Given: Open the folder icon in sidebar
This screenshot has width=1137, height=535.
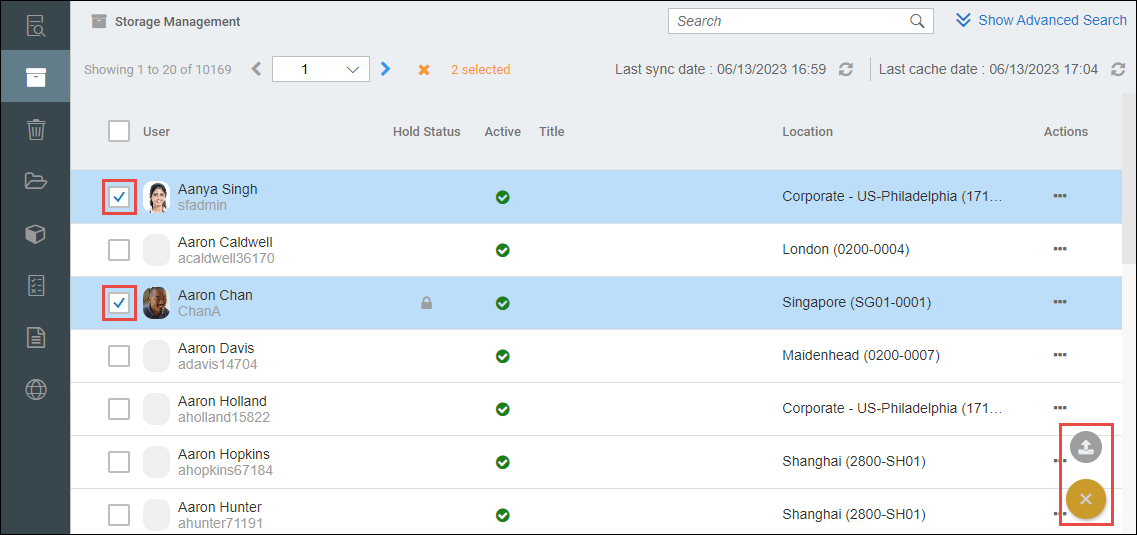Looking at the screenshot, I should [x=35, y=181].
